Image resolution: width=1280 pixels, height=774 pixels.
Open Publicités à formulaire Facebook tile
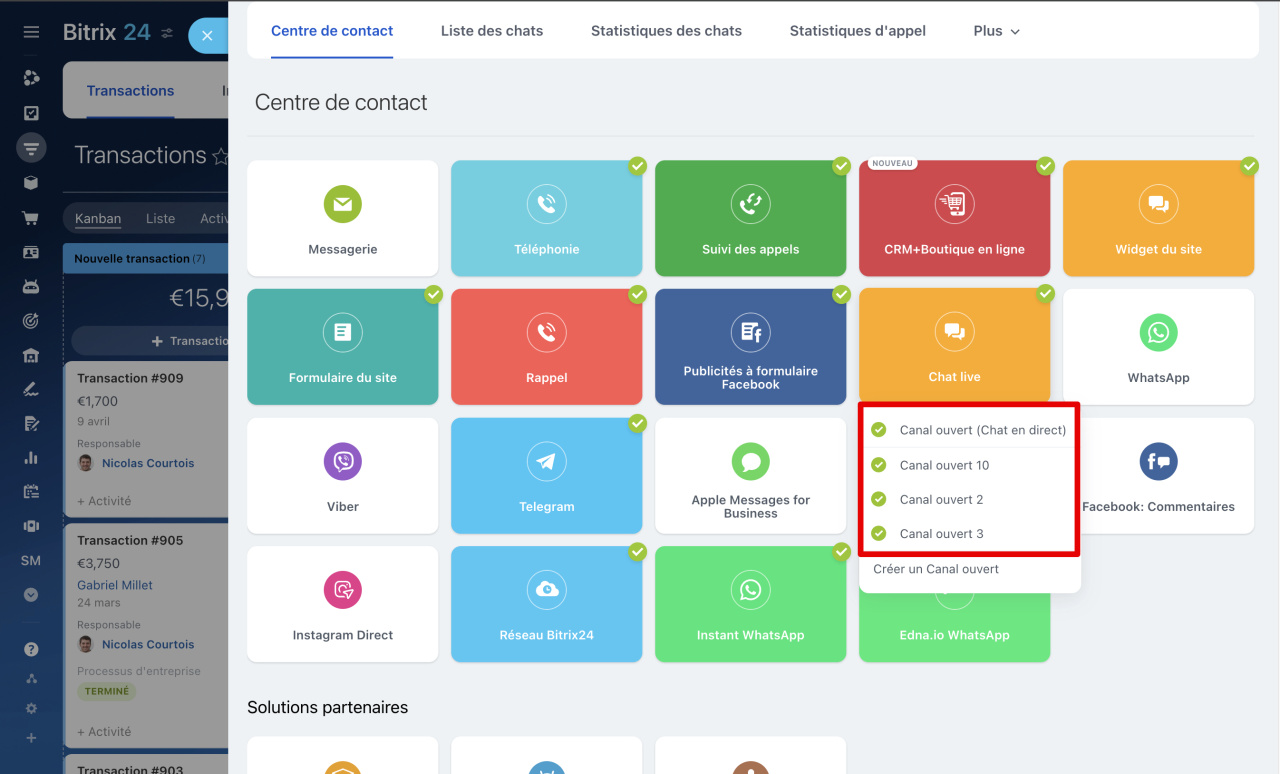click(751, 347)
